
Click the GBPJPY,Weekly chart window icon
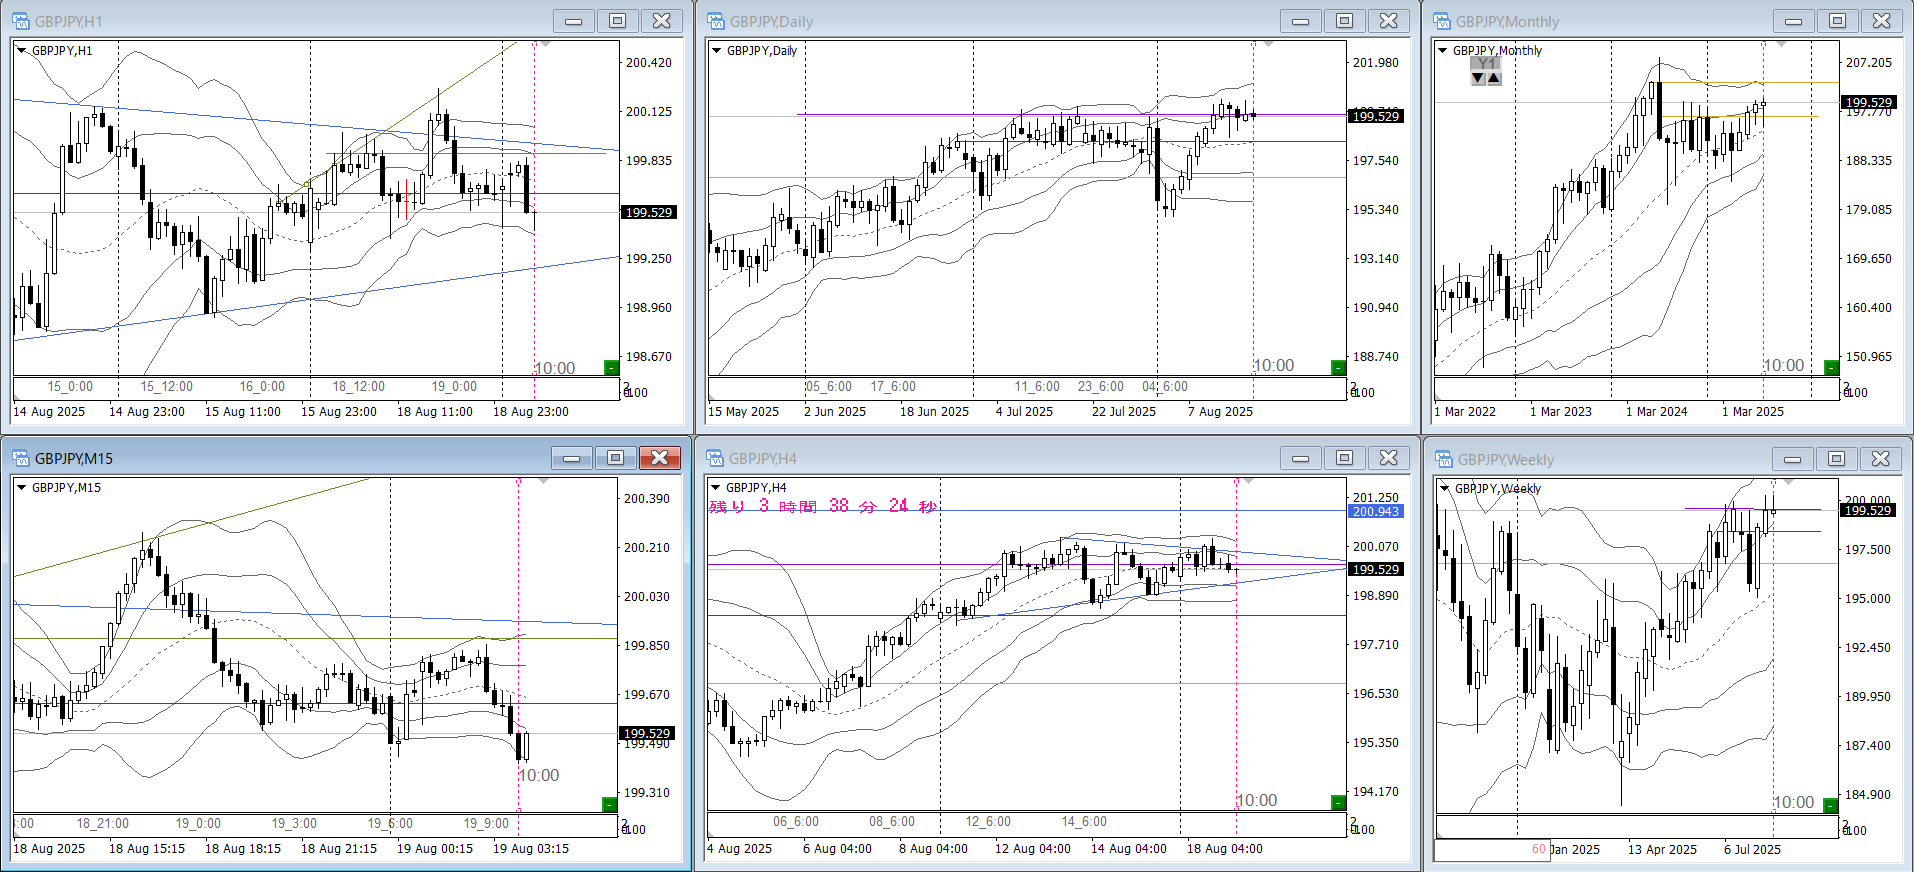pyautogui.click(x=1444, y=459)
